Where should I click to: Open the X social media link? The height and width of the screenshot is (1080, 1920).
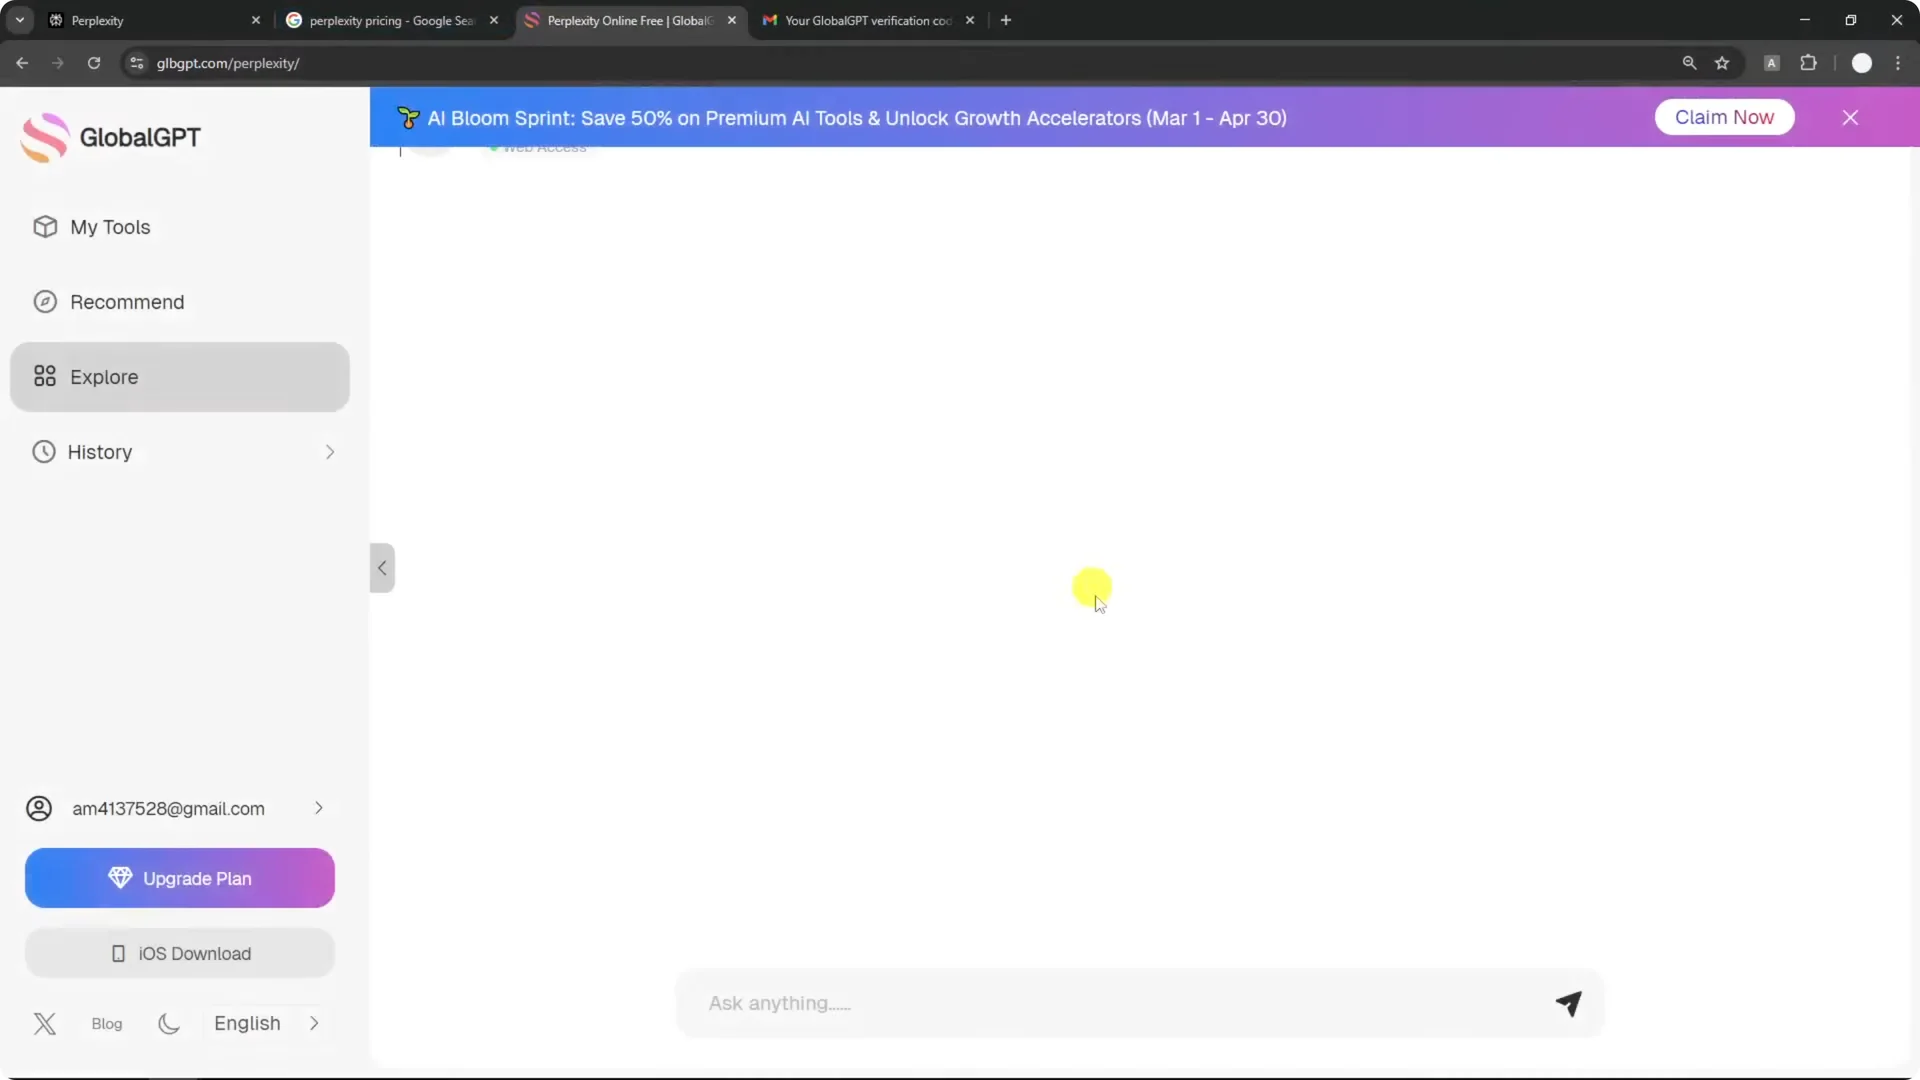click(x=45, y=1023)
